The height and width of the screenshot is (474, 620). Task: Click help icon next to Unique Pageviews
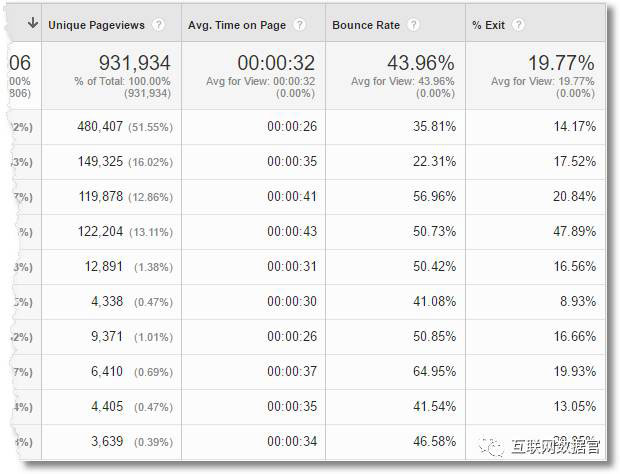158,24
